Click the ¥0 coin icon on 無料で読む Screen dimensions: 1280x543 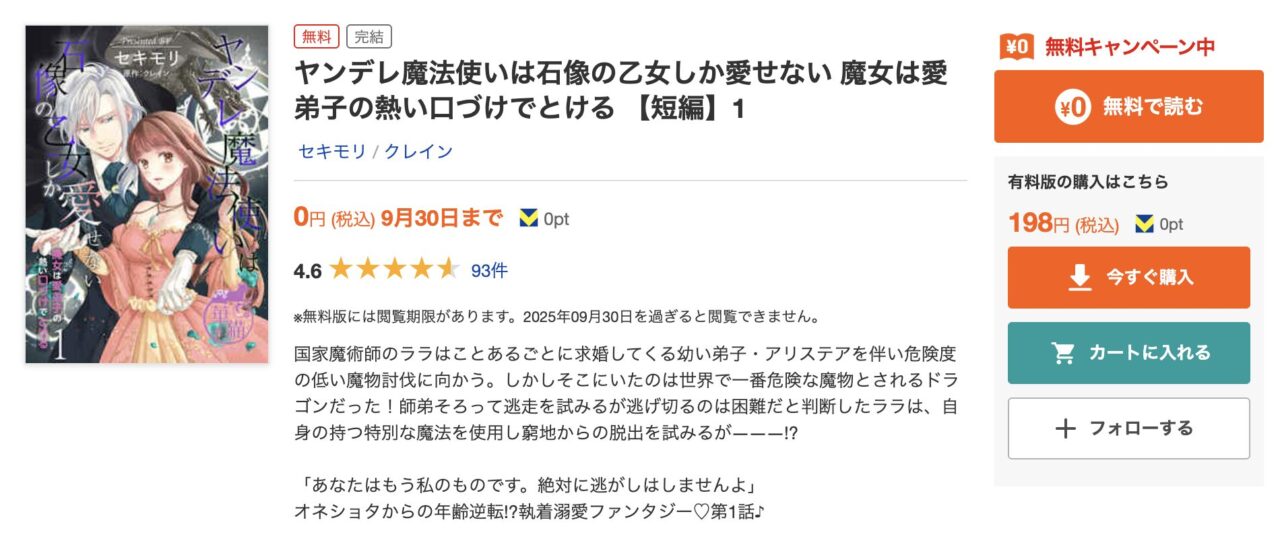[x=1074, y=107]
